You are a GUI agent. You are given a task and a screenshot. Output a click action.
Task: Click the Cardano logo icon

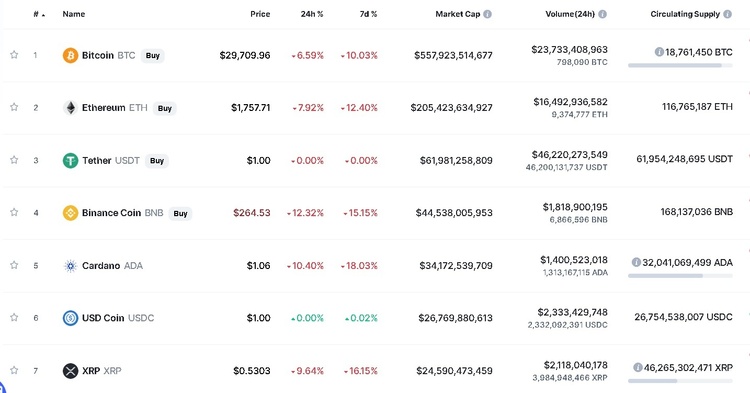[70, 266]
